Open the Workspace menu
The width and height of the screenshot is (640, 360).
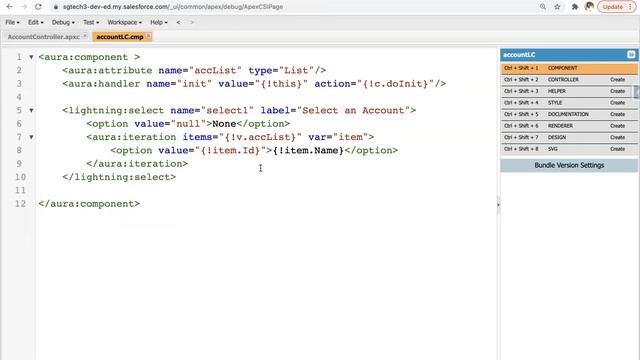click(124, 22)
